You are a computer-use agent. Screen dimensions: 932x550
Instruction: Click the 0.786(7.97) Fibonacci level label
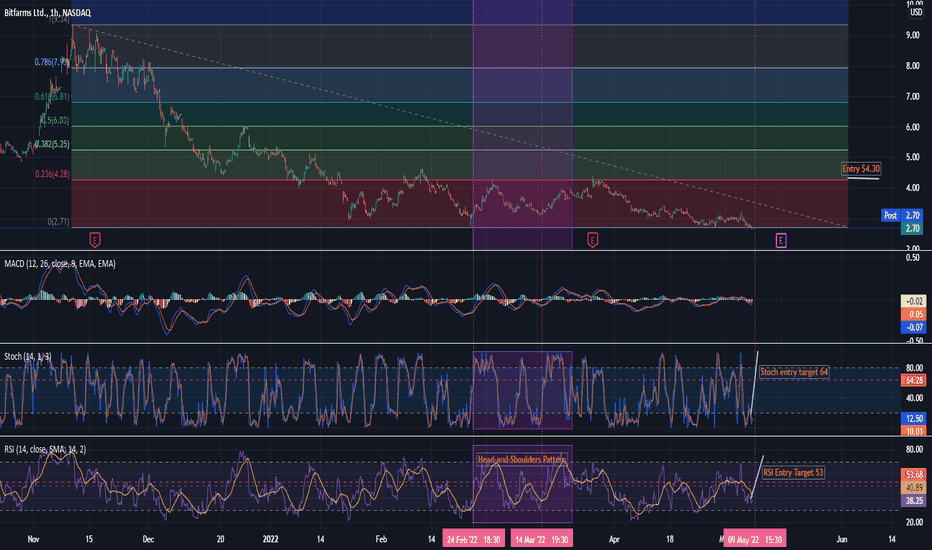click(x=52, y=62)
